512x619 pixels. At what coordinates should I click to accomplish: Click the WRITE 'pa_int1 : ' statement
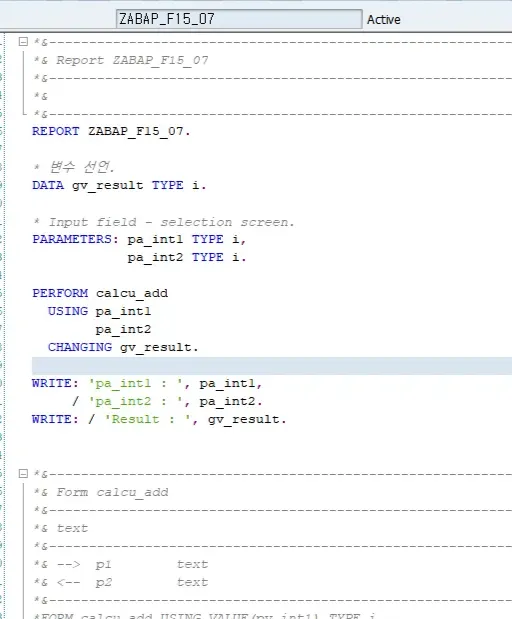coord(147,383)
